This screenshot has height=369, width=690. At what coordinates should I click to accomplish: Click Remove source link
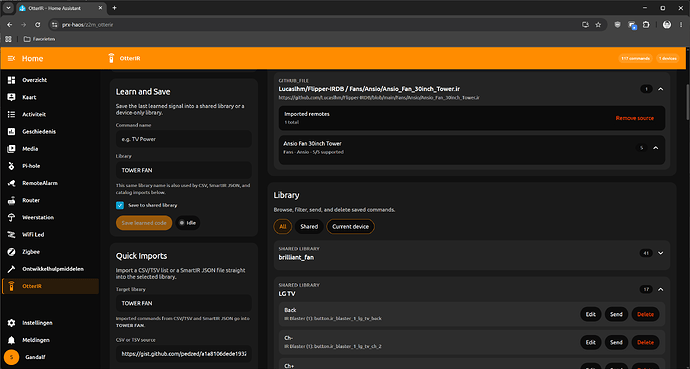(635, 118)
